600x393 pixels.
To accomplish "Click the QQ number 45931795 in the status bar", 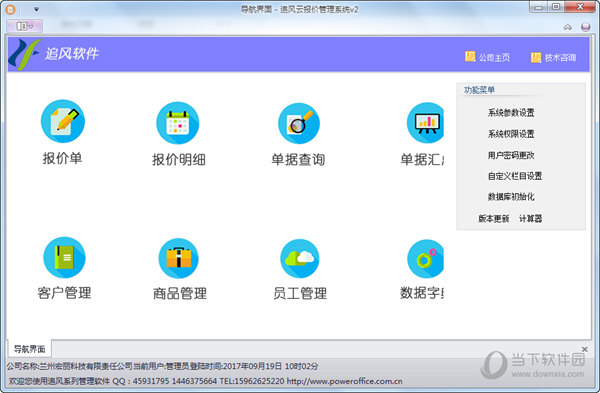I will tap(151, 381).
